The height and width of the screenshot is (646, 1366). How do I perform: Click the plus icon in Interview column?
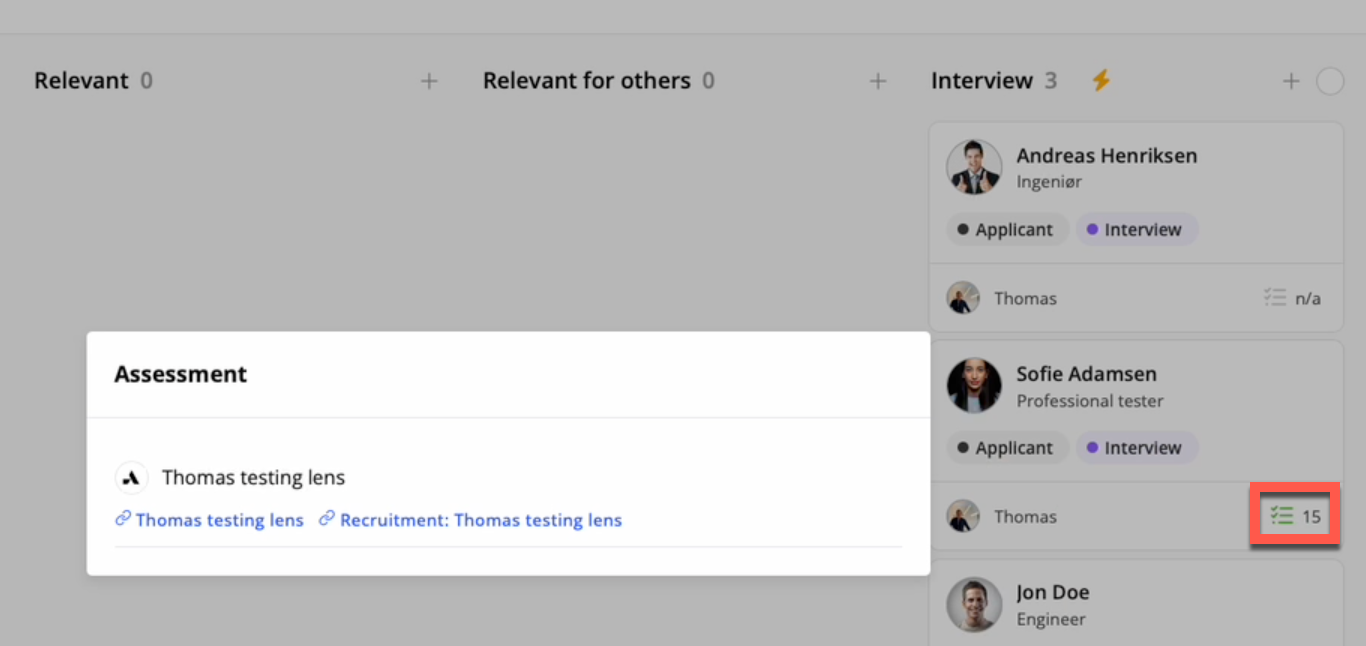point(1291,81)
